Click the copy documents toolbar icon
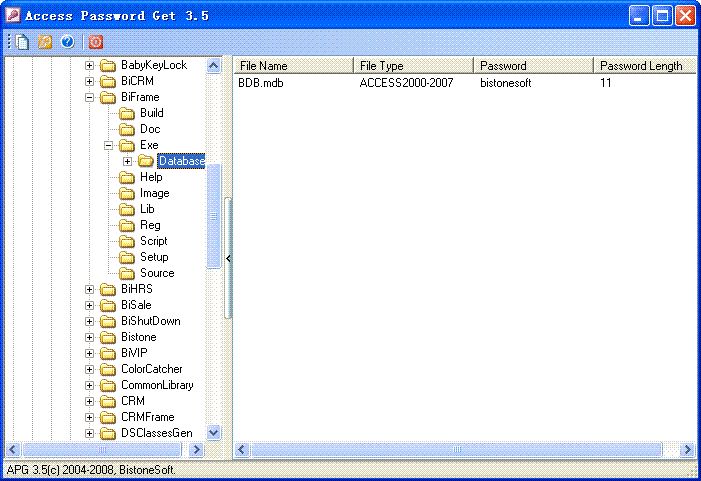Viewport: 701px width, 481px height. [22, 42]
